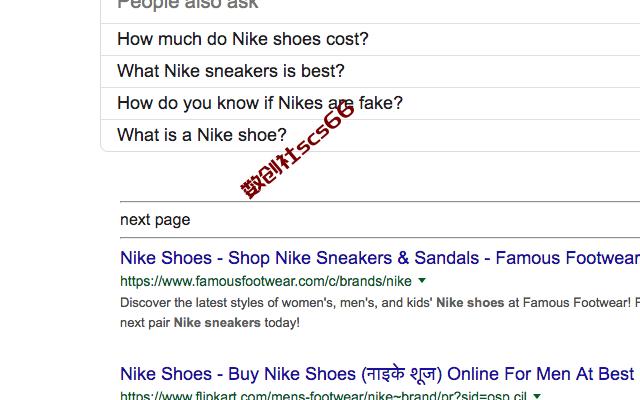Image resolution: width=640 pixels, height=400 pixels.
Task: Expand 'What is a Nike shoe?' question
Action: pyautogui.click(x=370, y=135)
